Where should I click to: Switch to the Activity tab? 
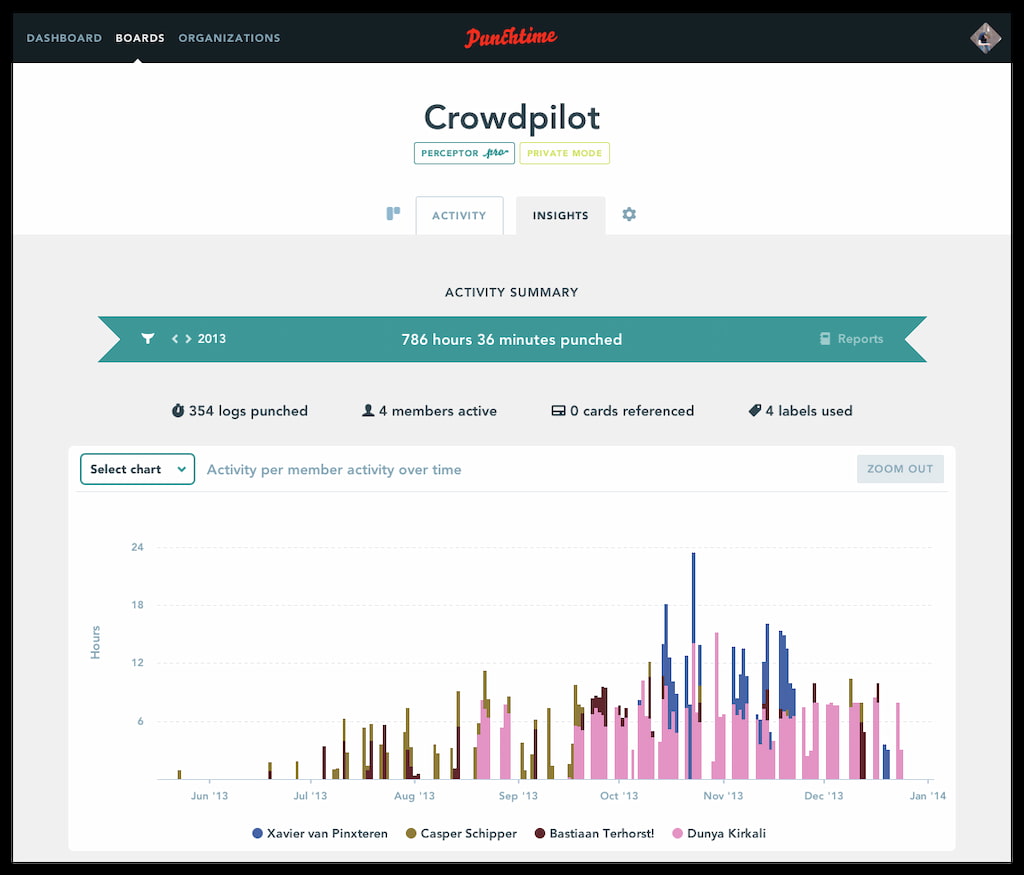[459, 215]
